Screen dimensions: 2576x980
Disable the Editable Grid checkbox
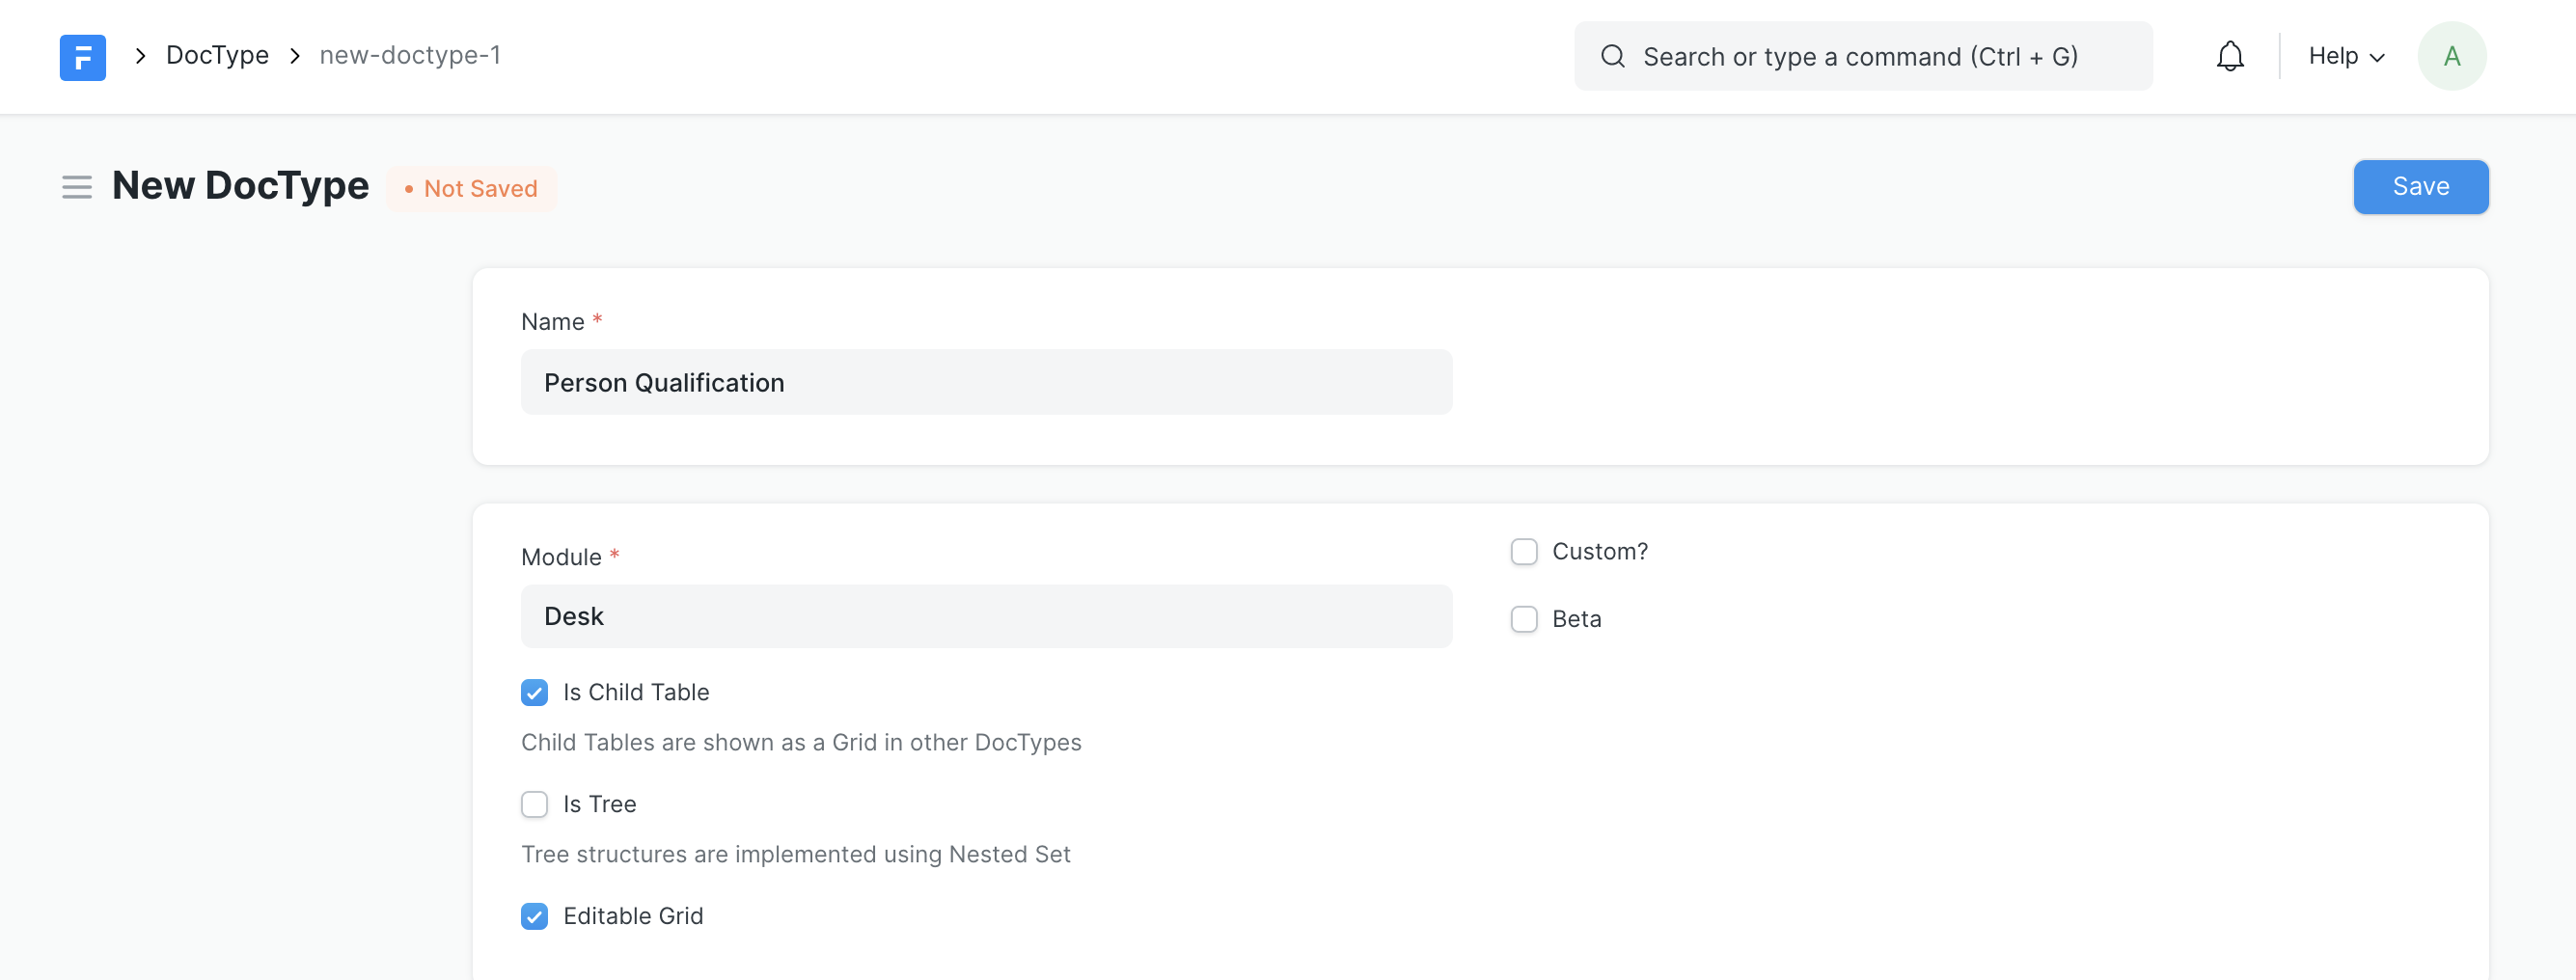click(x=535, y=917)
